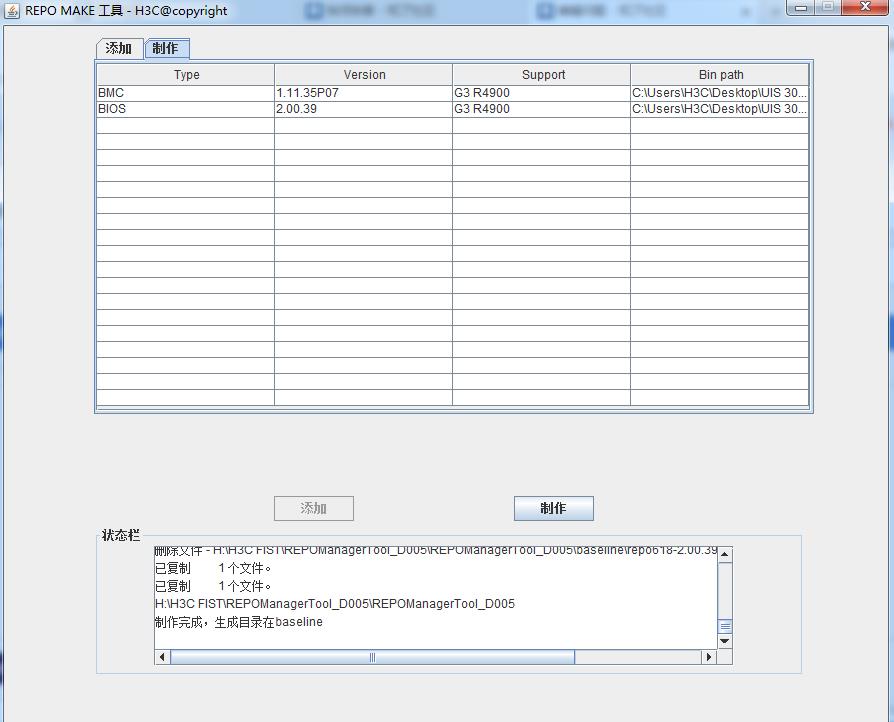Click vertical scrollbar thumb in status log
This screenshot has height=722, width=894.
pyautogui.click(x=725, y=626)
